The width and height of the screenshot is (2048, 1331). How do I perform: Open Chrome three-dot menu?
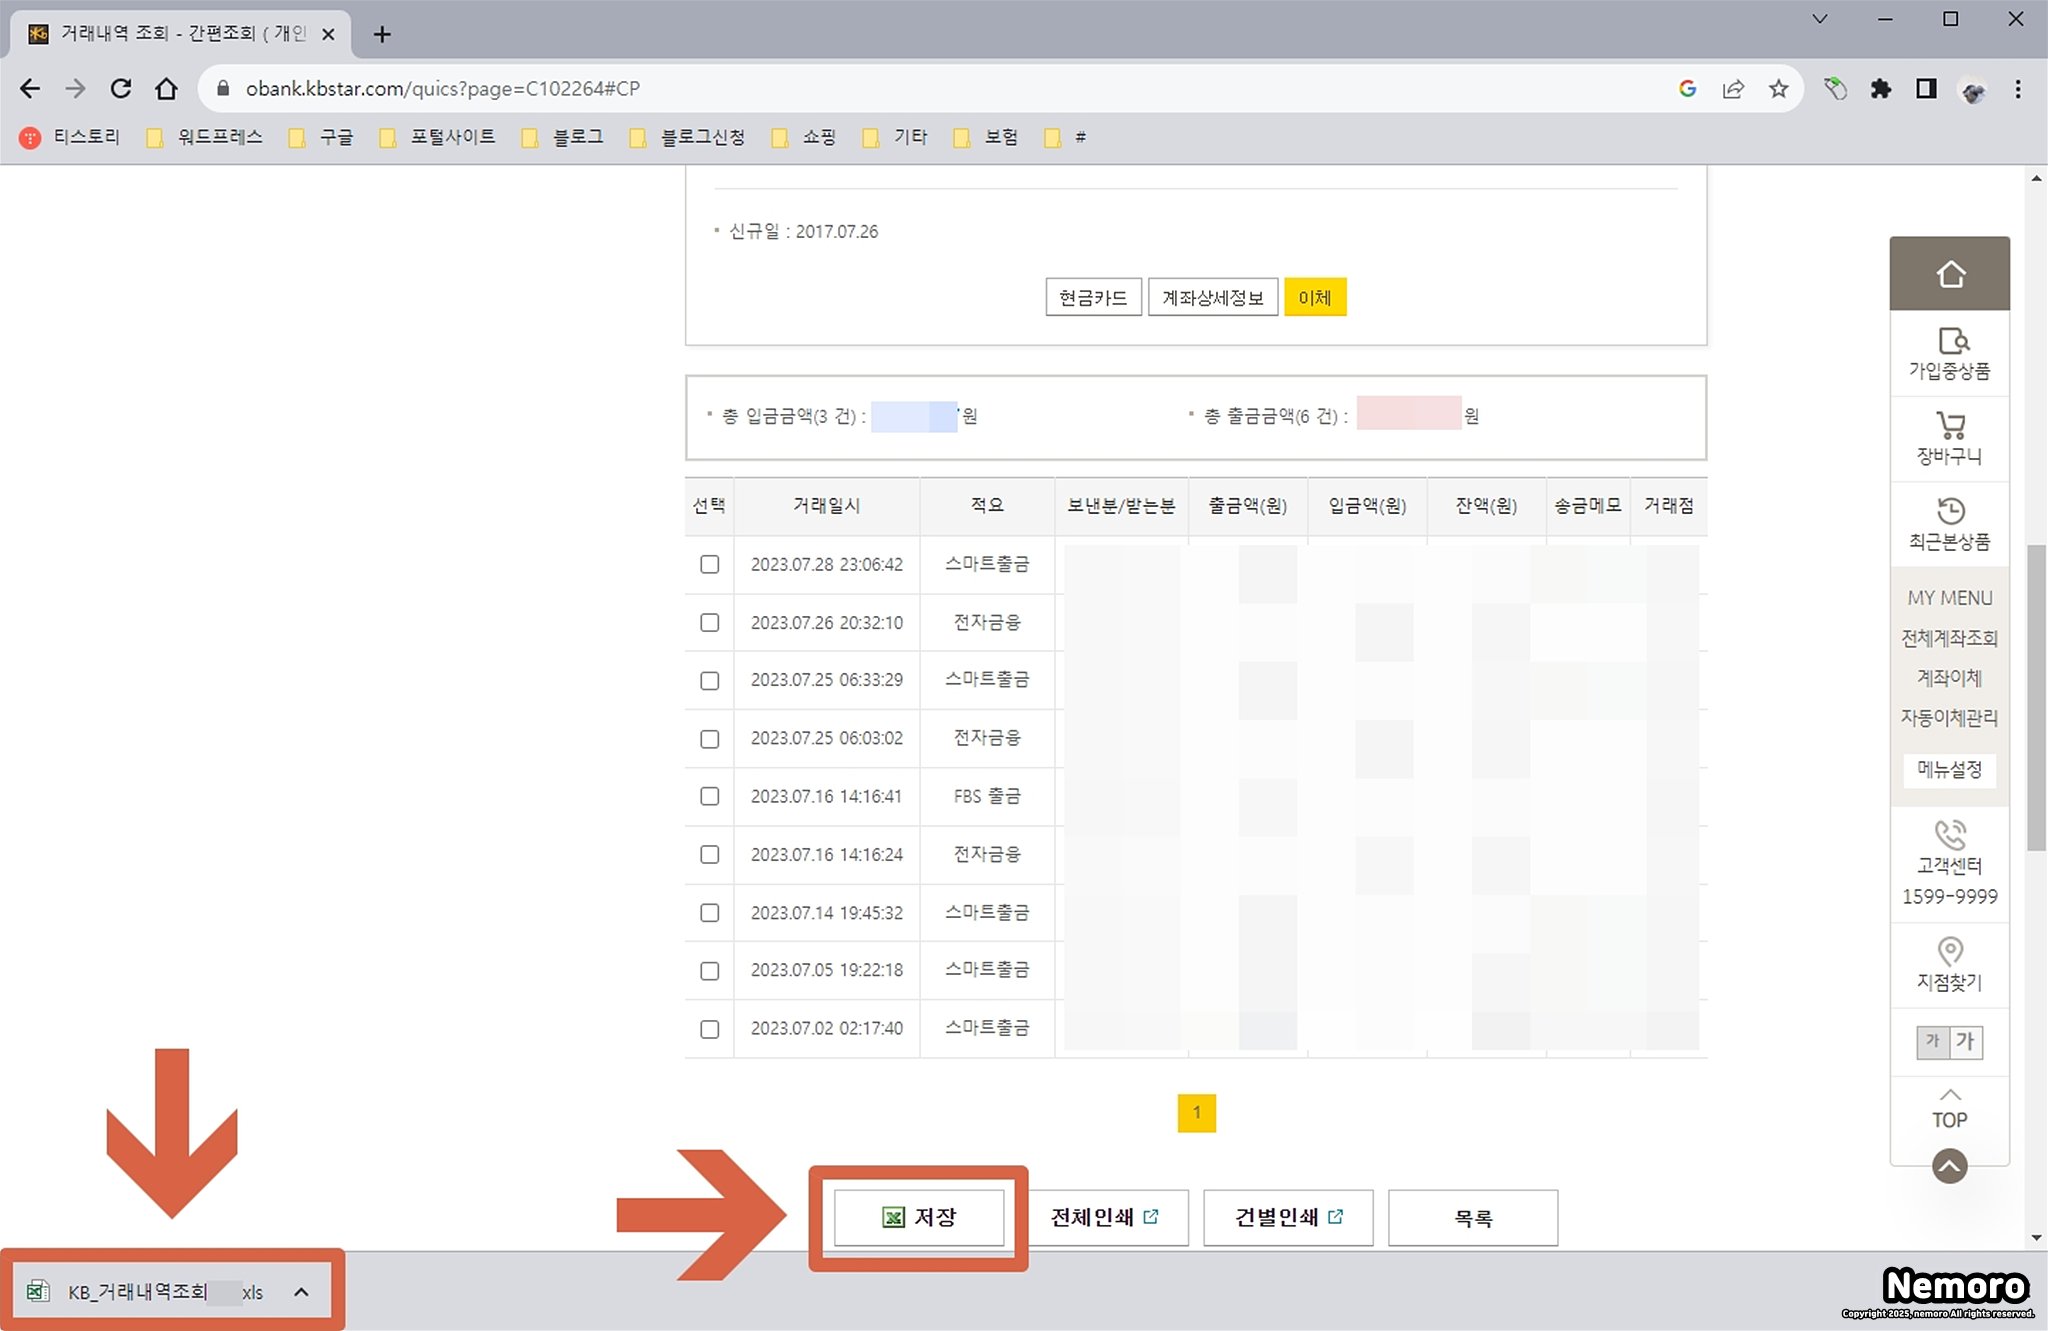(x=2018, y=89)
